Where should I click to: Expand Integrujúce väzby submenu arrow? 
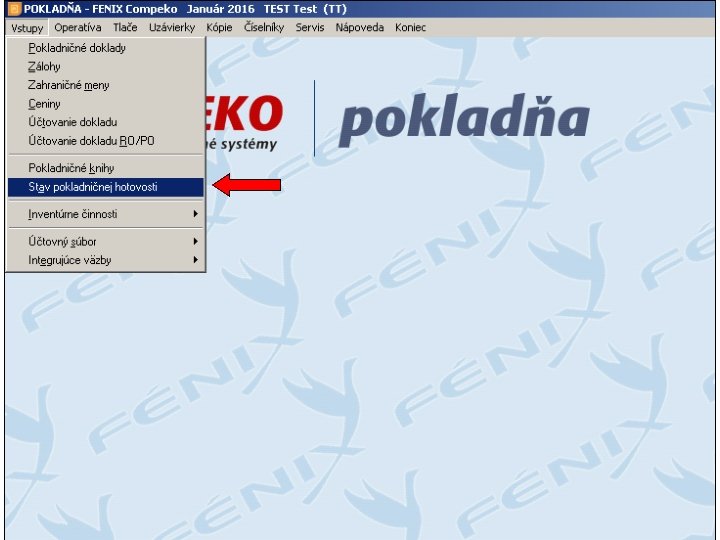click(x=196, y=260)
